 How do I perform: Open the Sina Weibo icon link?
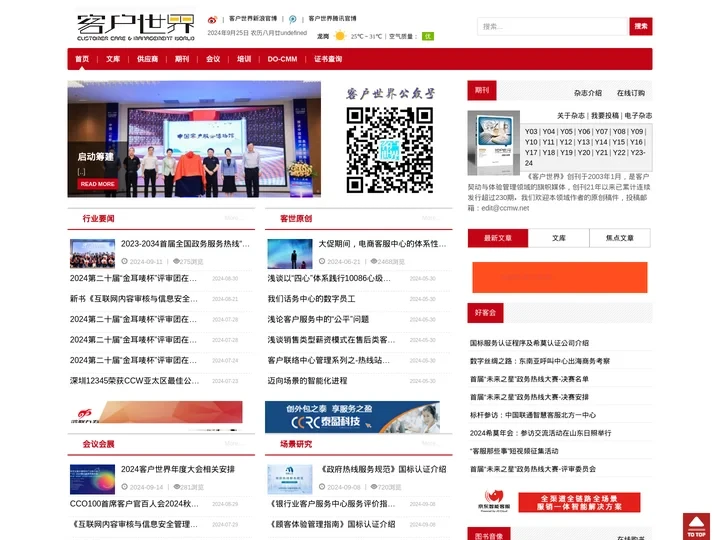click(x=212, y=19)
